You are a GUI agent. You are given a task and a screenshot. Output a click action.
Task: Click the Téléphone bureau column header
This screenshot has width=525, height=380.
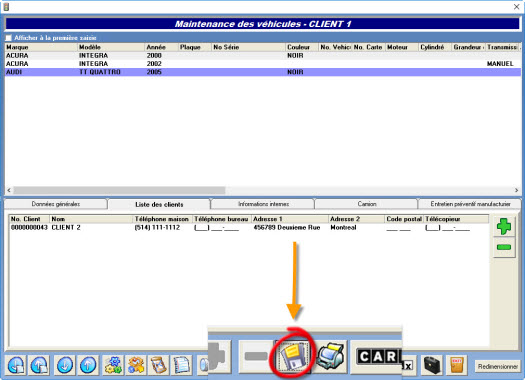[222, 219]
